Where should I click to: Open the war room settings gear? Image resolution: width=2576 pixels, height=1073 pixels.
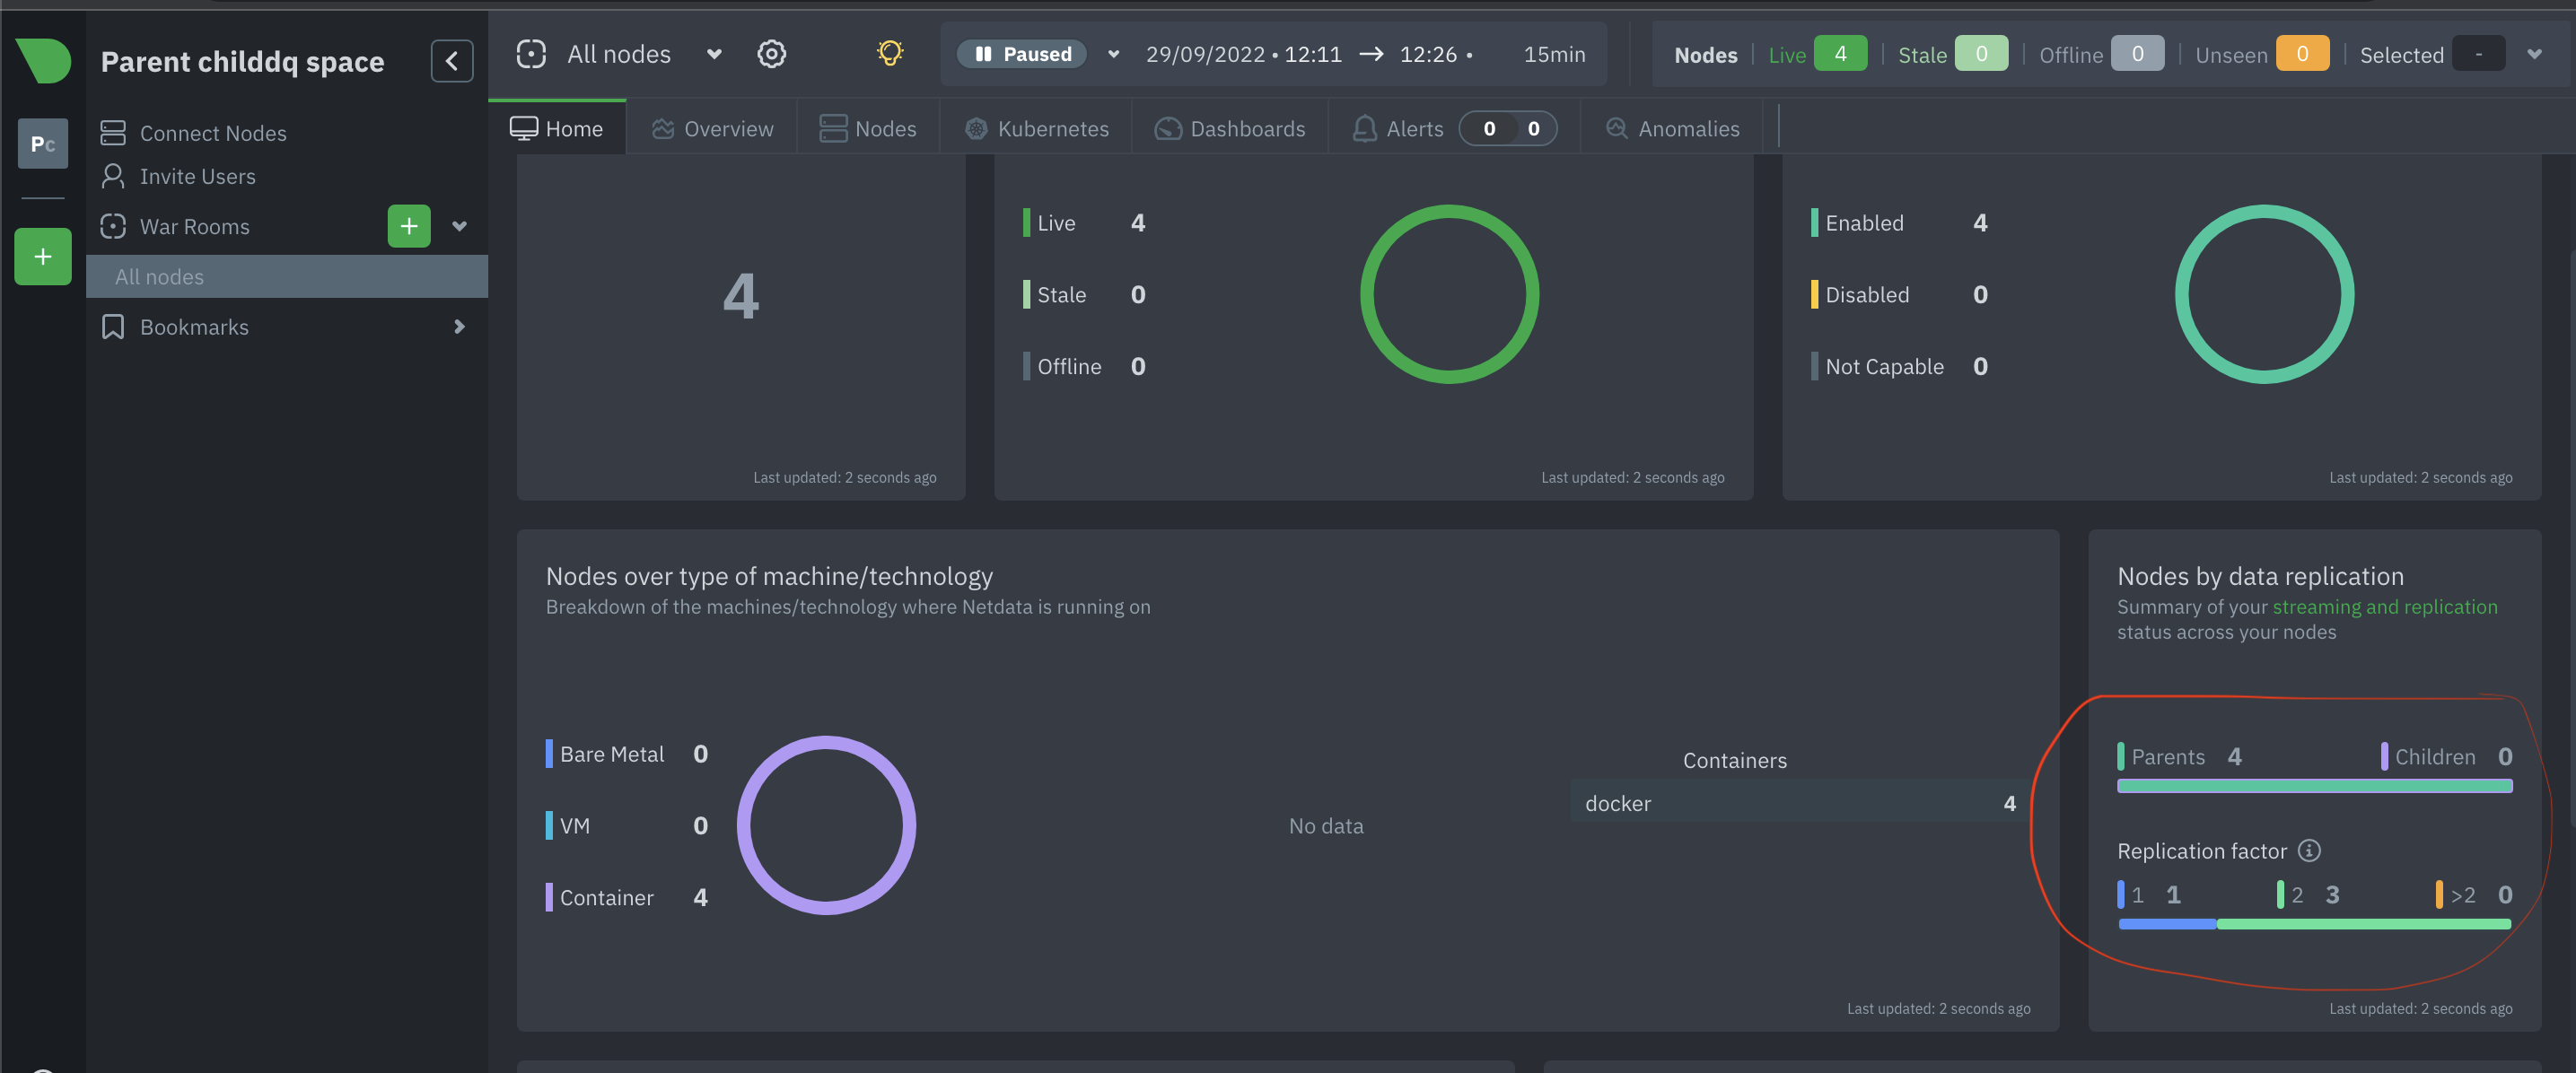click(x=771, y=54)
